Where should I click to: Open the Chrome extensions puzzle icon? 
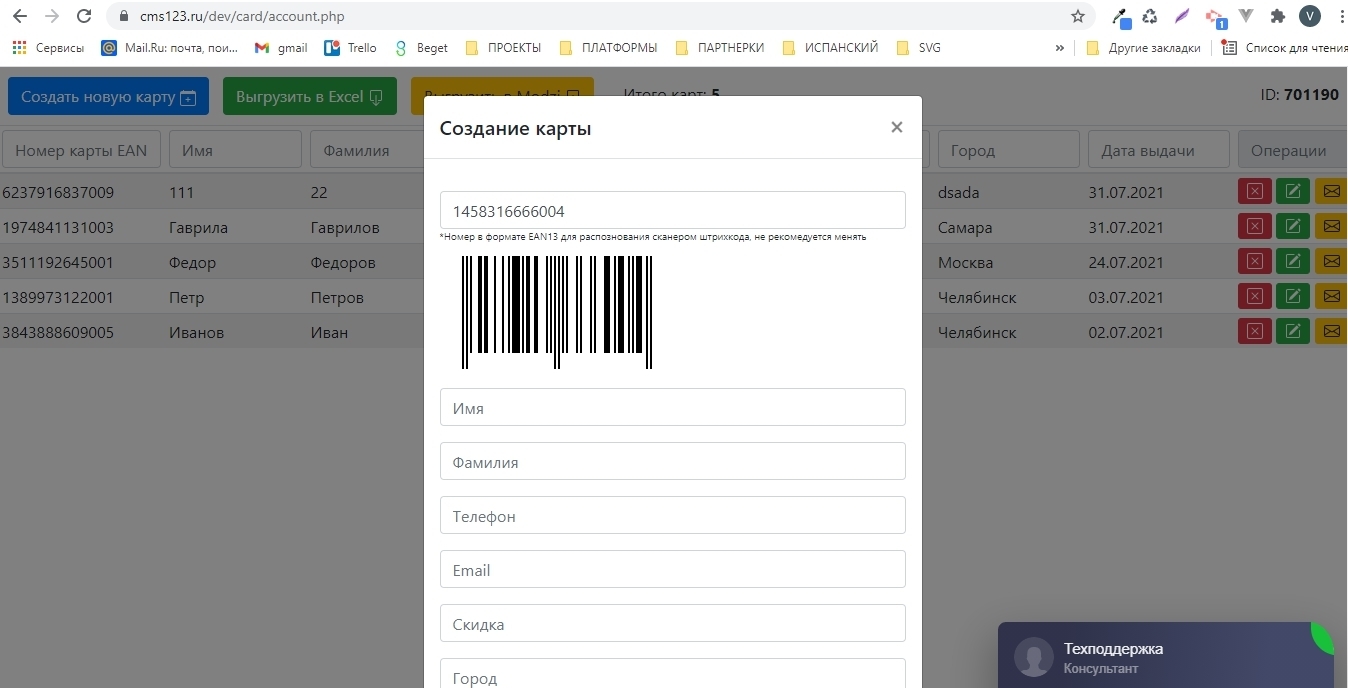click(x=1277, y=16)
